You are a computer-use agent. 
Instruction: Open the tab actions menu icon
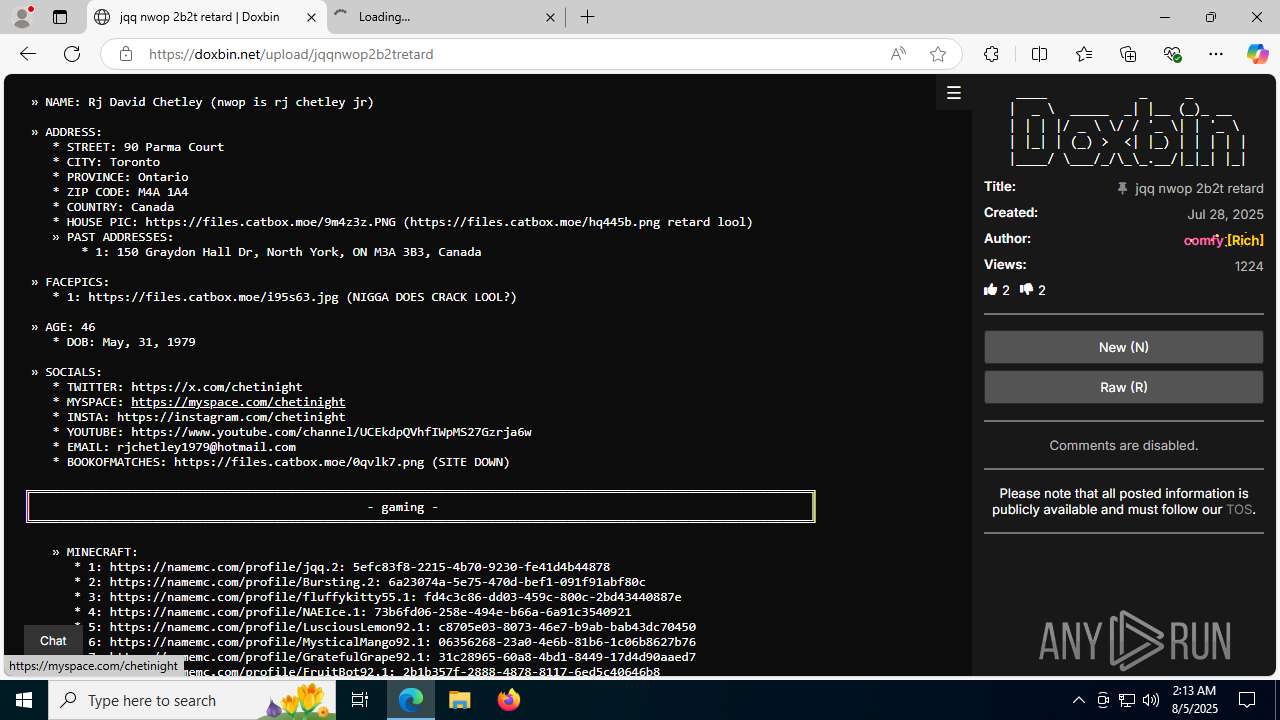[60, 17]
